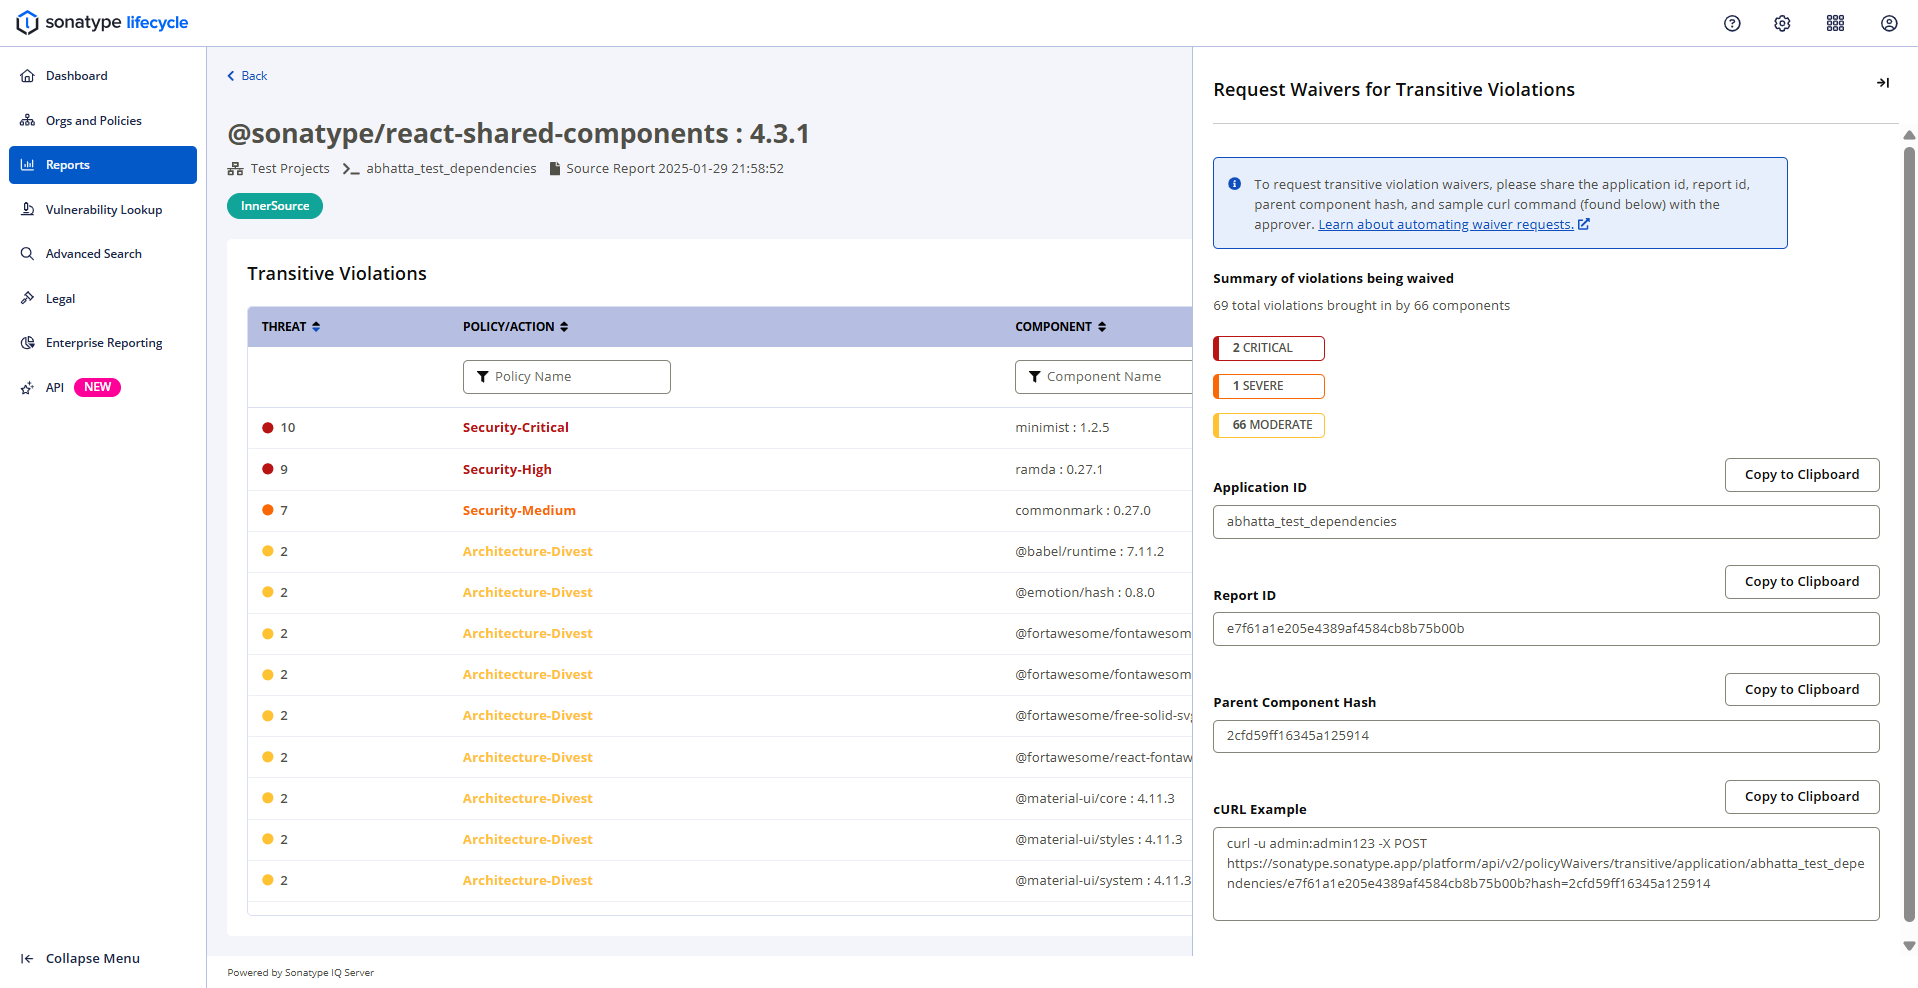Viewport: 1918px width, 988px height.
Task: Sort table by POLICY/ACTION column
Action: 515,327
